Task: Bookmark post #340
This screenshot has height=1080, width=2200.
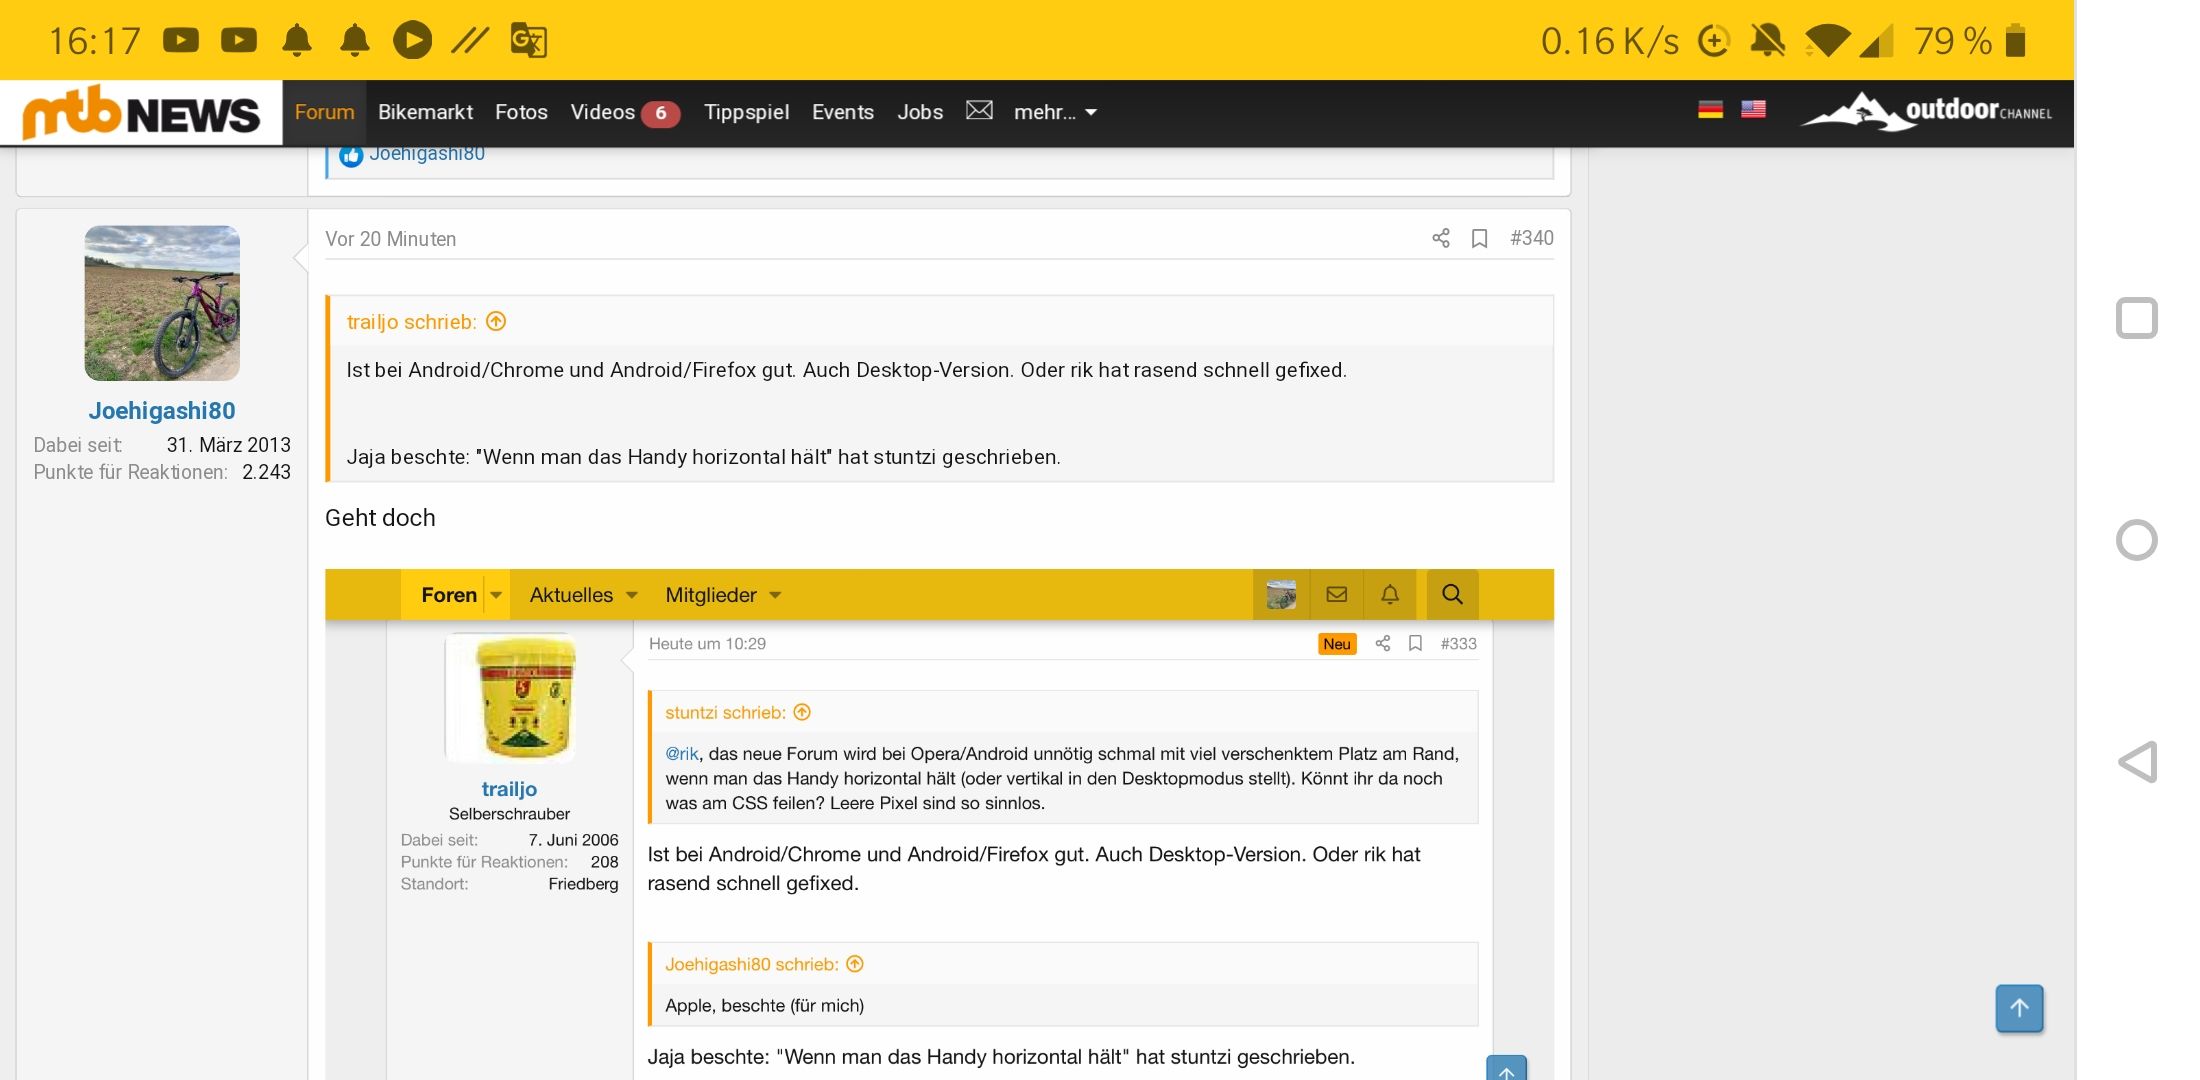Action: tap(1479, 238)
